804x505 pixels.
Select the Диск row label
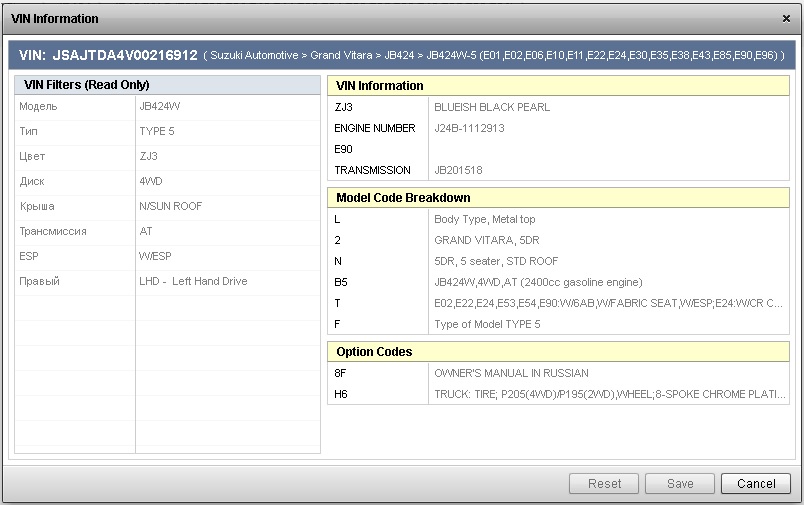[x=32, y=181]
